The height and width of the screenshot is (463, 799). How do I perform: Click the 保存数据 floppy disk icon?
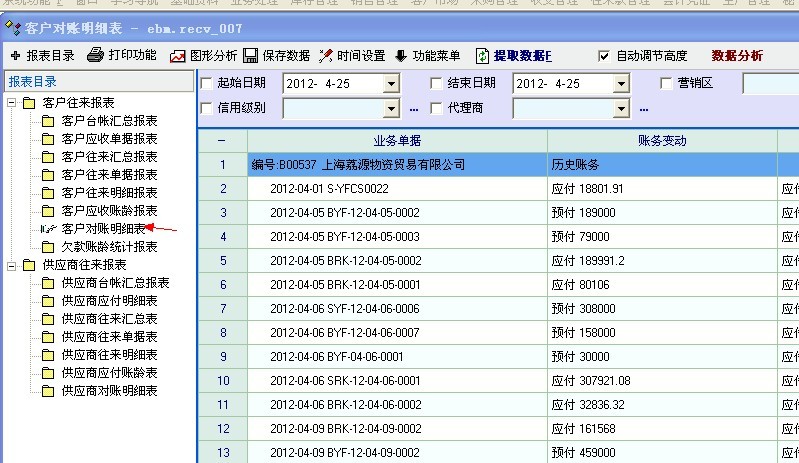click(x=251, y=56)
